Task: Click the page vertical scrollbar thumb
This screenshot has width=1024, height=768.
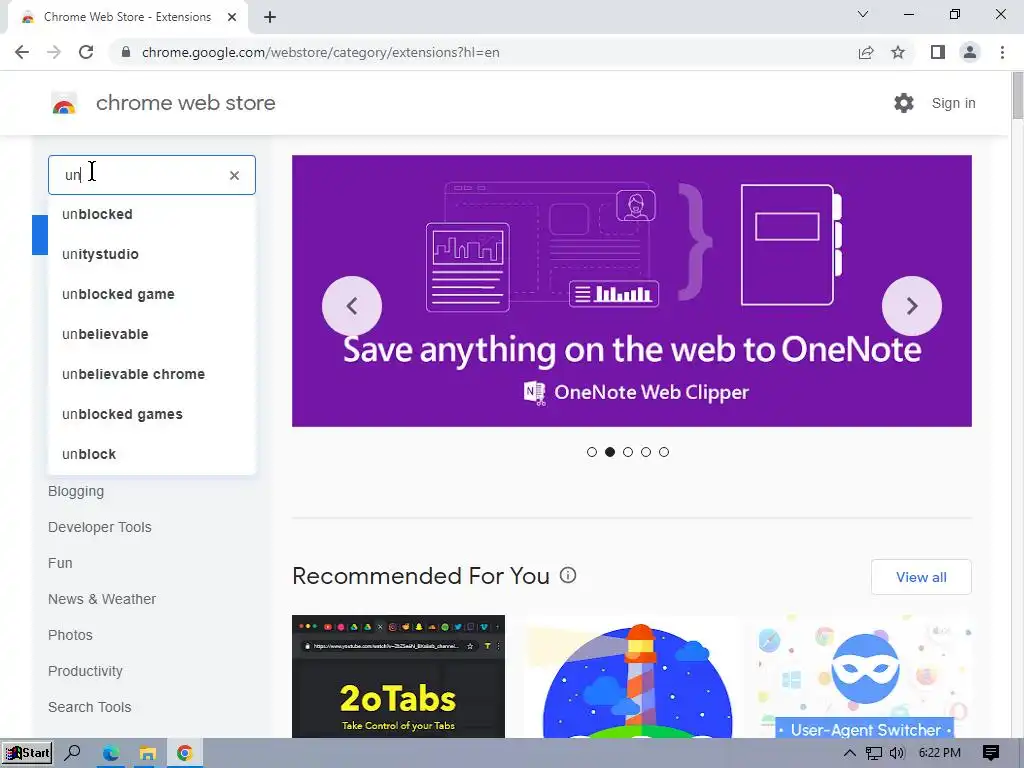Action: (x=1017, y=97)
